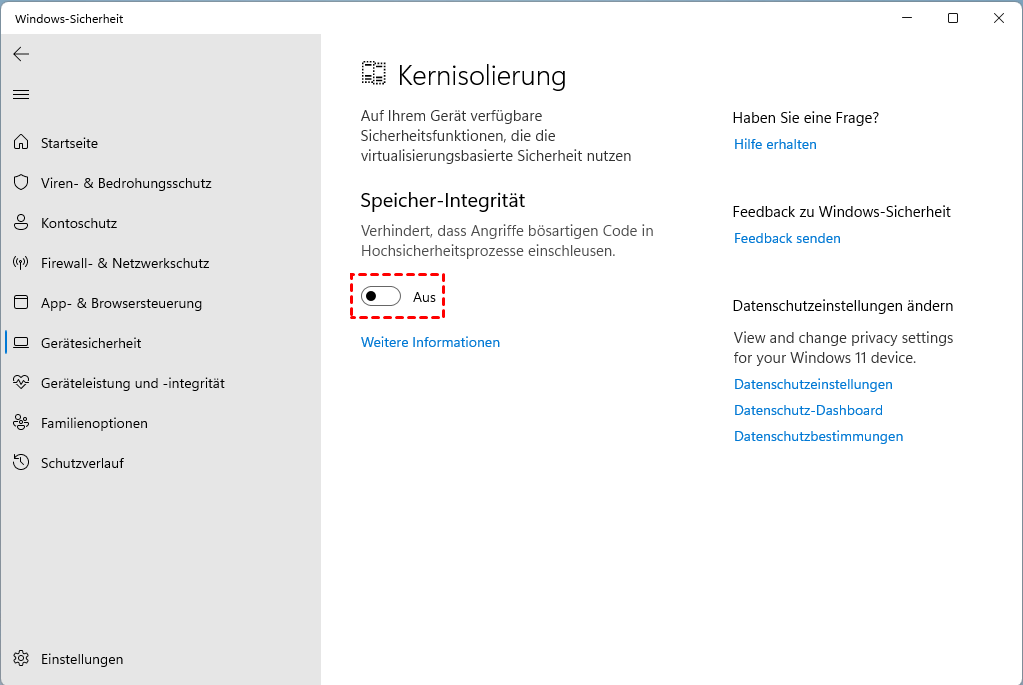This screenshot has height=685, width=1023.
Task: Open the Datenschutzeinstellungen link
Action: pos(813,384)
